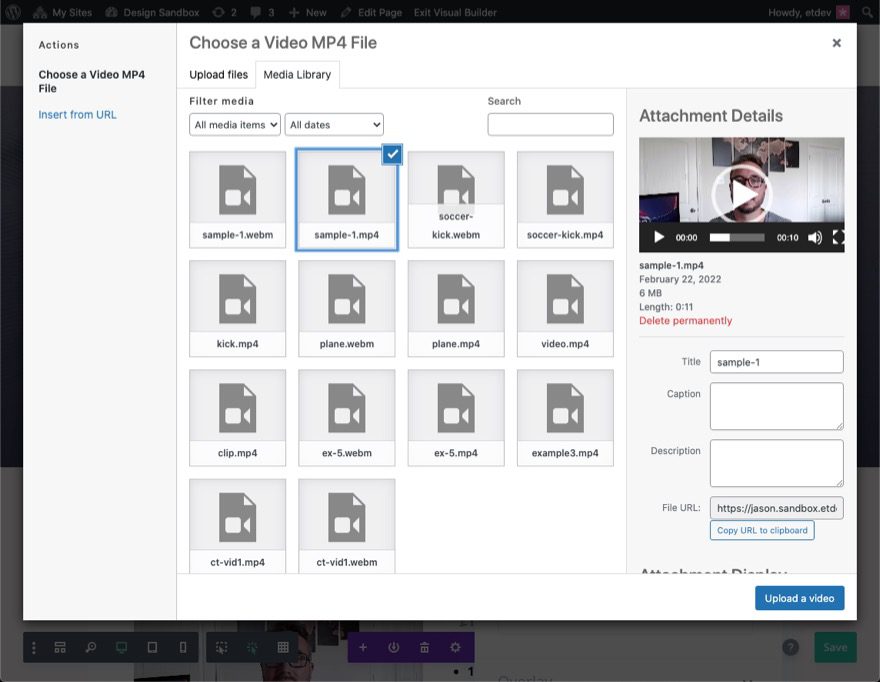Screen dimensions: 880x682
Task: Deselect the checkbox on sample-1.mp4
Action: coord(392,154)
